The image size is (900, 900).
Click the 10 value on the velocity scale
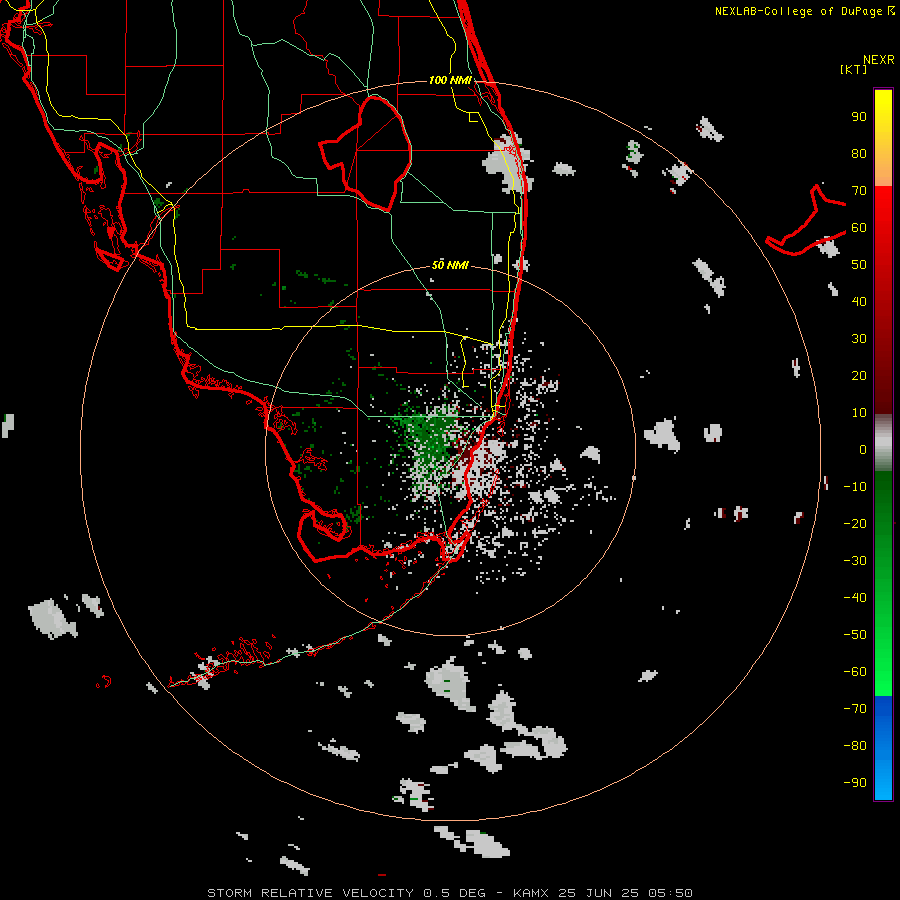[x=859, y=413]
